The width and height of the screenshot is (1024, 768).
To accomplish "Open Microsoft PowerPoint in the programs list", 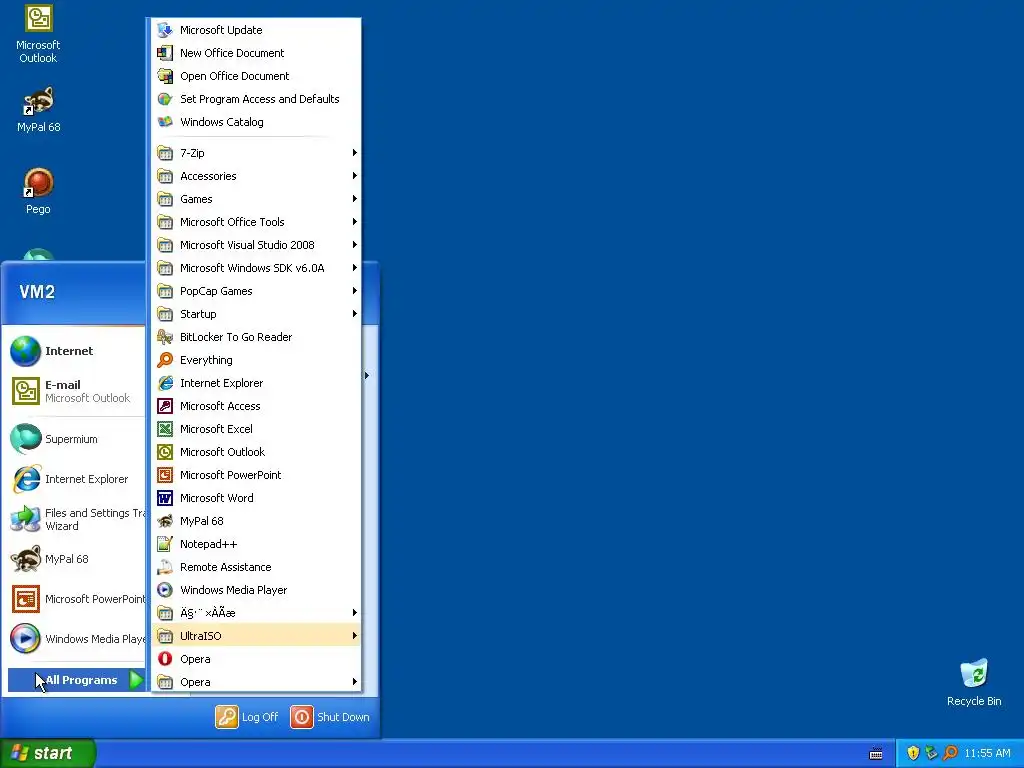I will tap(256, 475).
